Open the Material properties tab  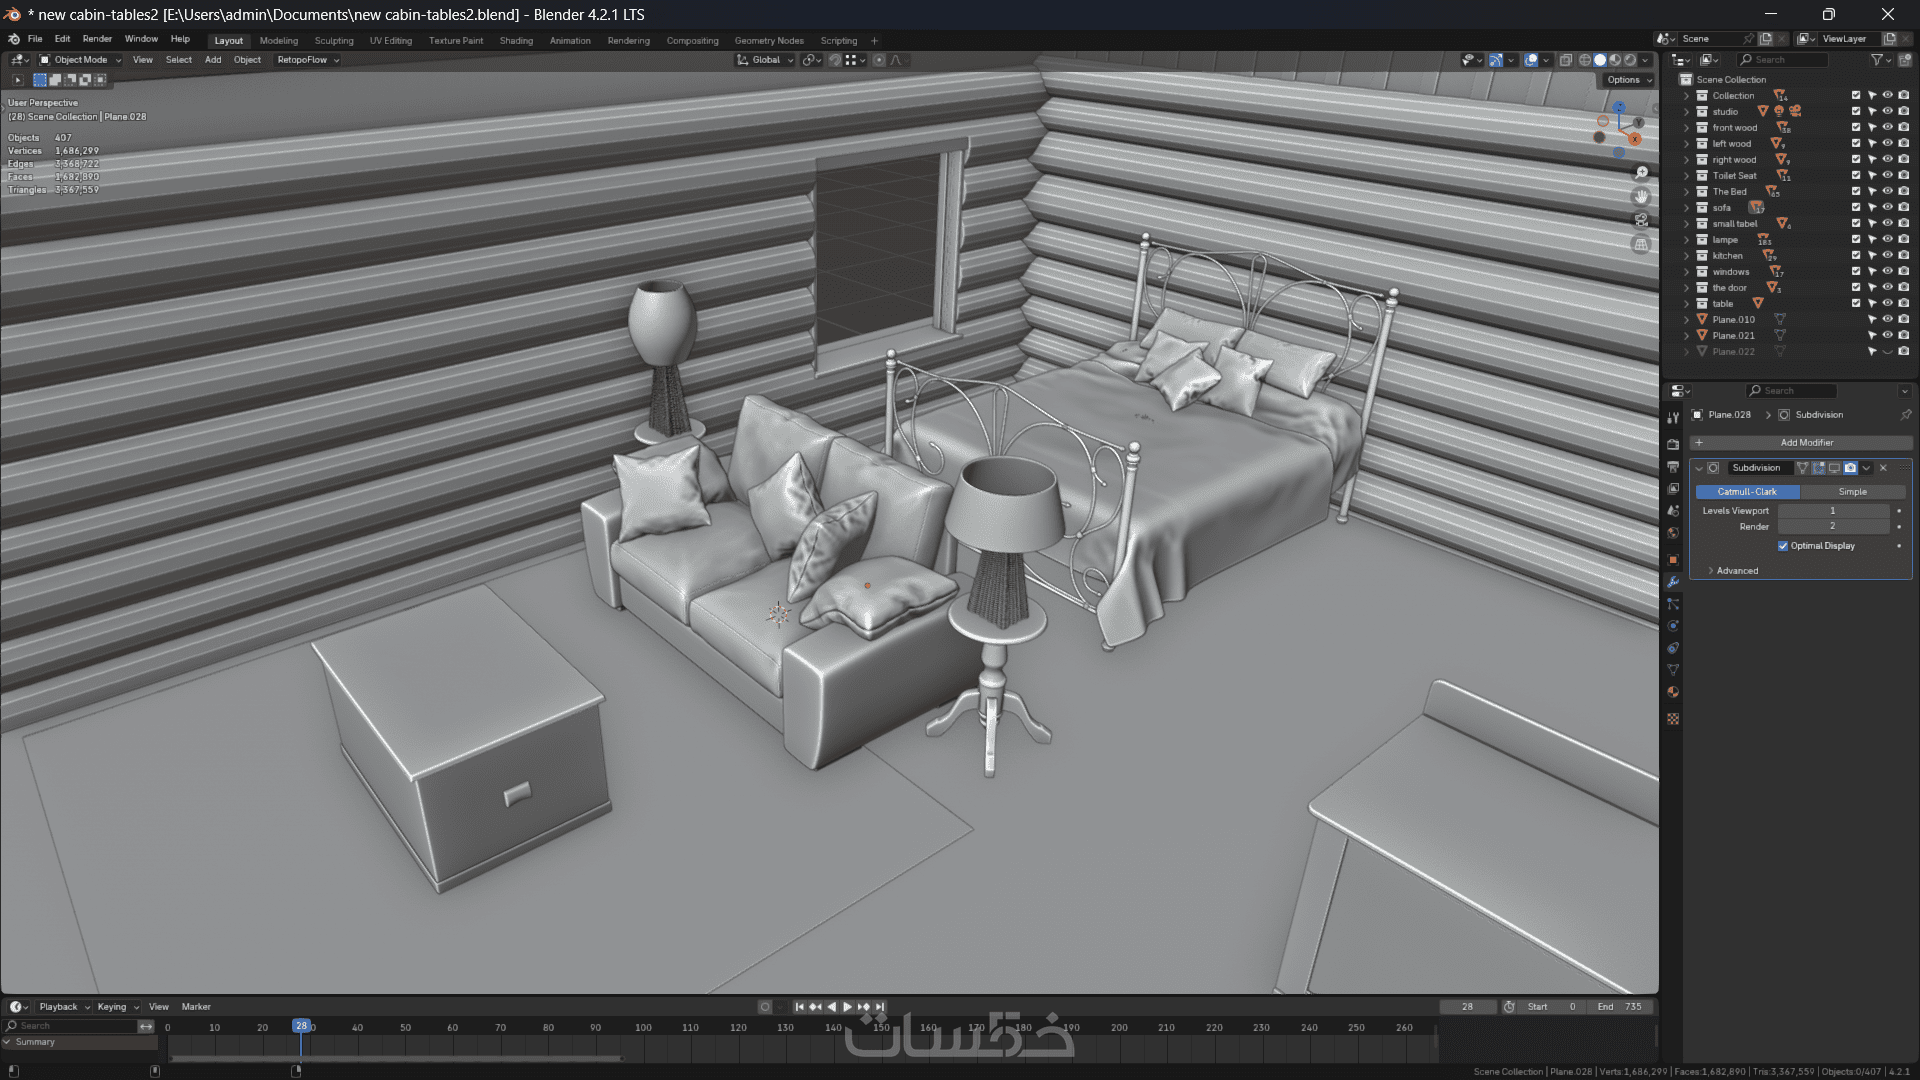click(x=1673, y=692)
